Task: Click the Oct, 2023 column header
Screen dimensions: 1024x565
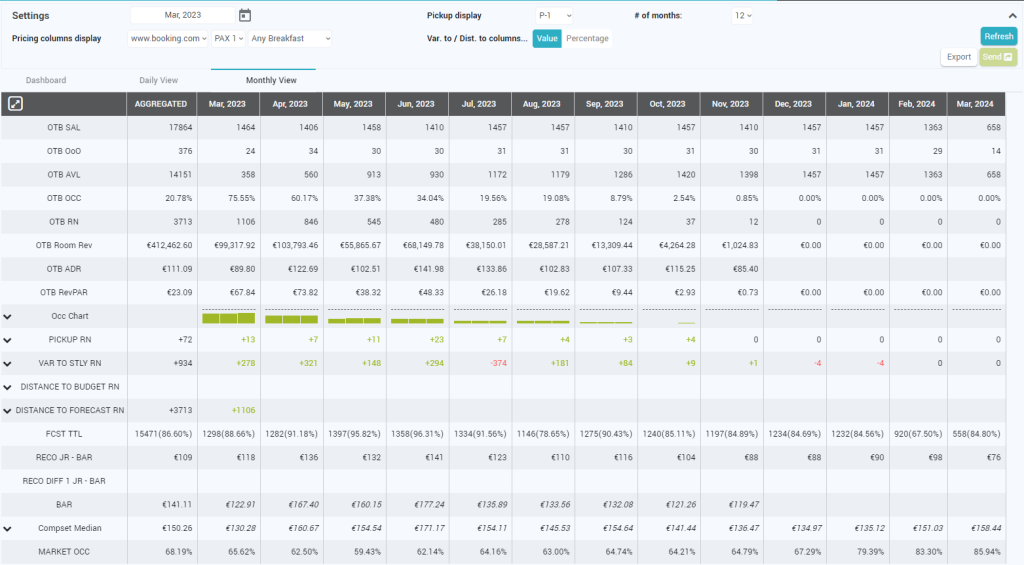Action: coord(667,104)
